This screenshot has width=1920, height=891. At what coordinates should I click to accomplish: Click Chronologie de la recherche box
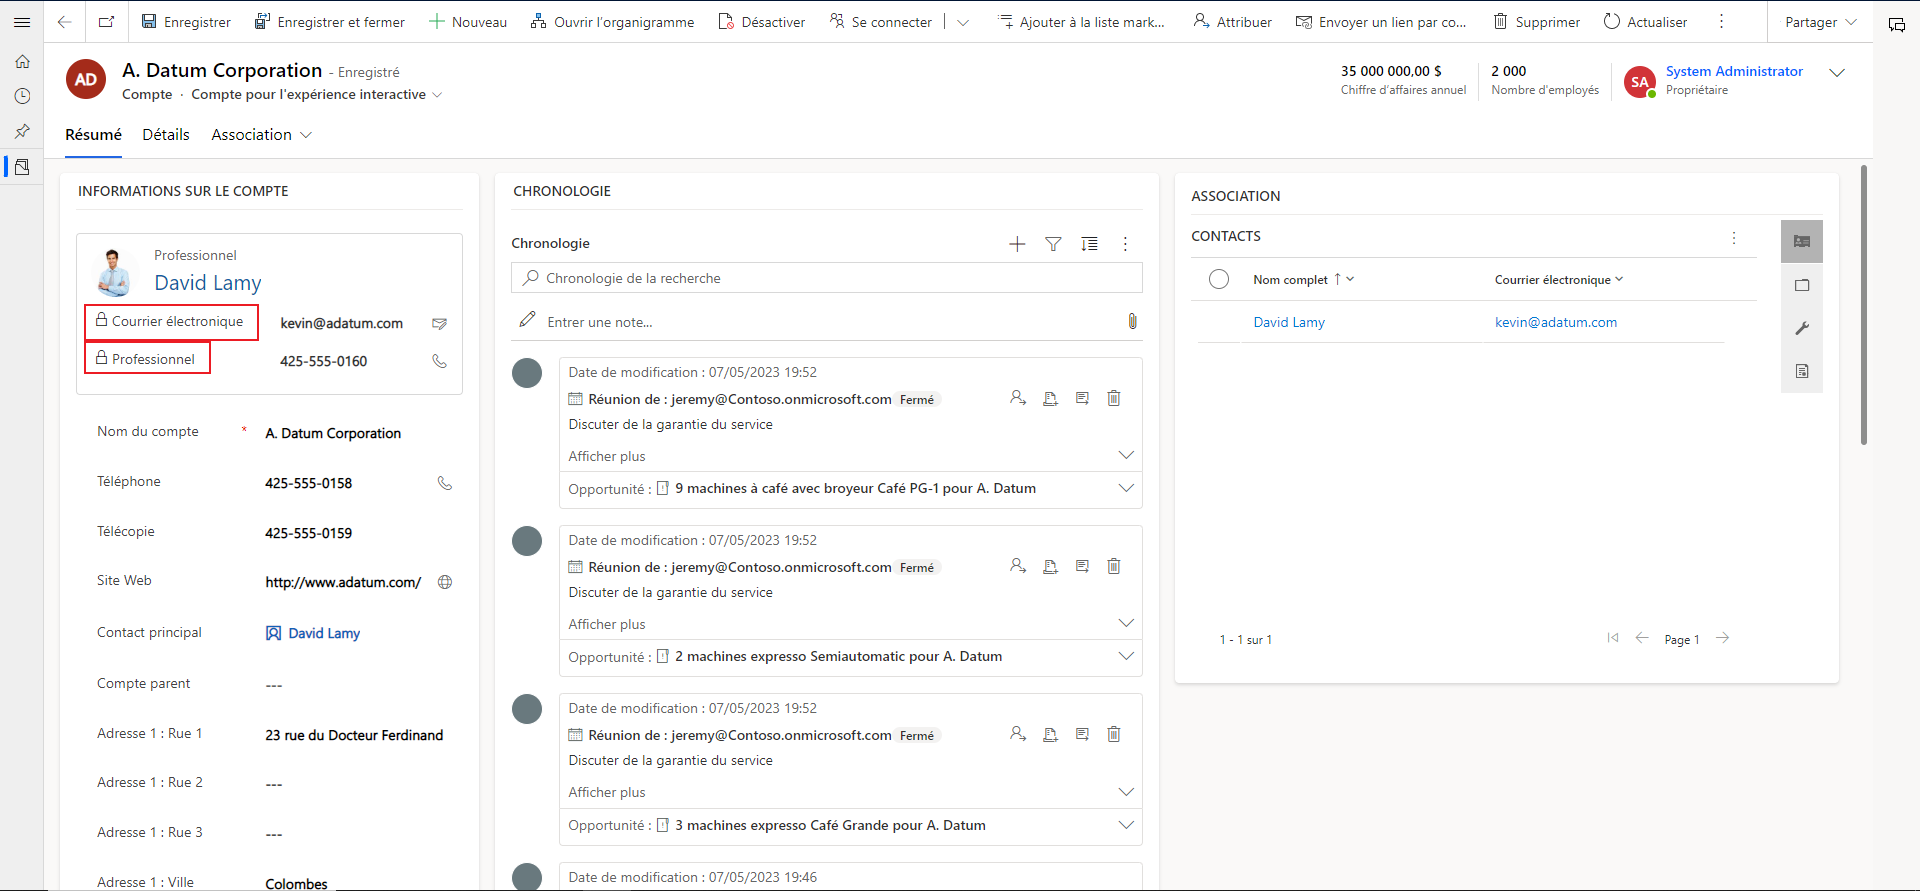pyautogui.click(x=826, y=278)
